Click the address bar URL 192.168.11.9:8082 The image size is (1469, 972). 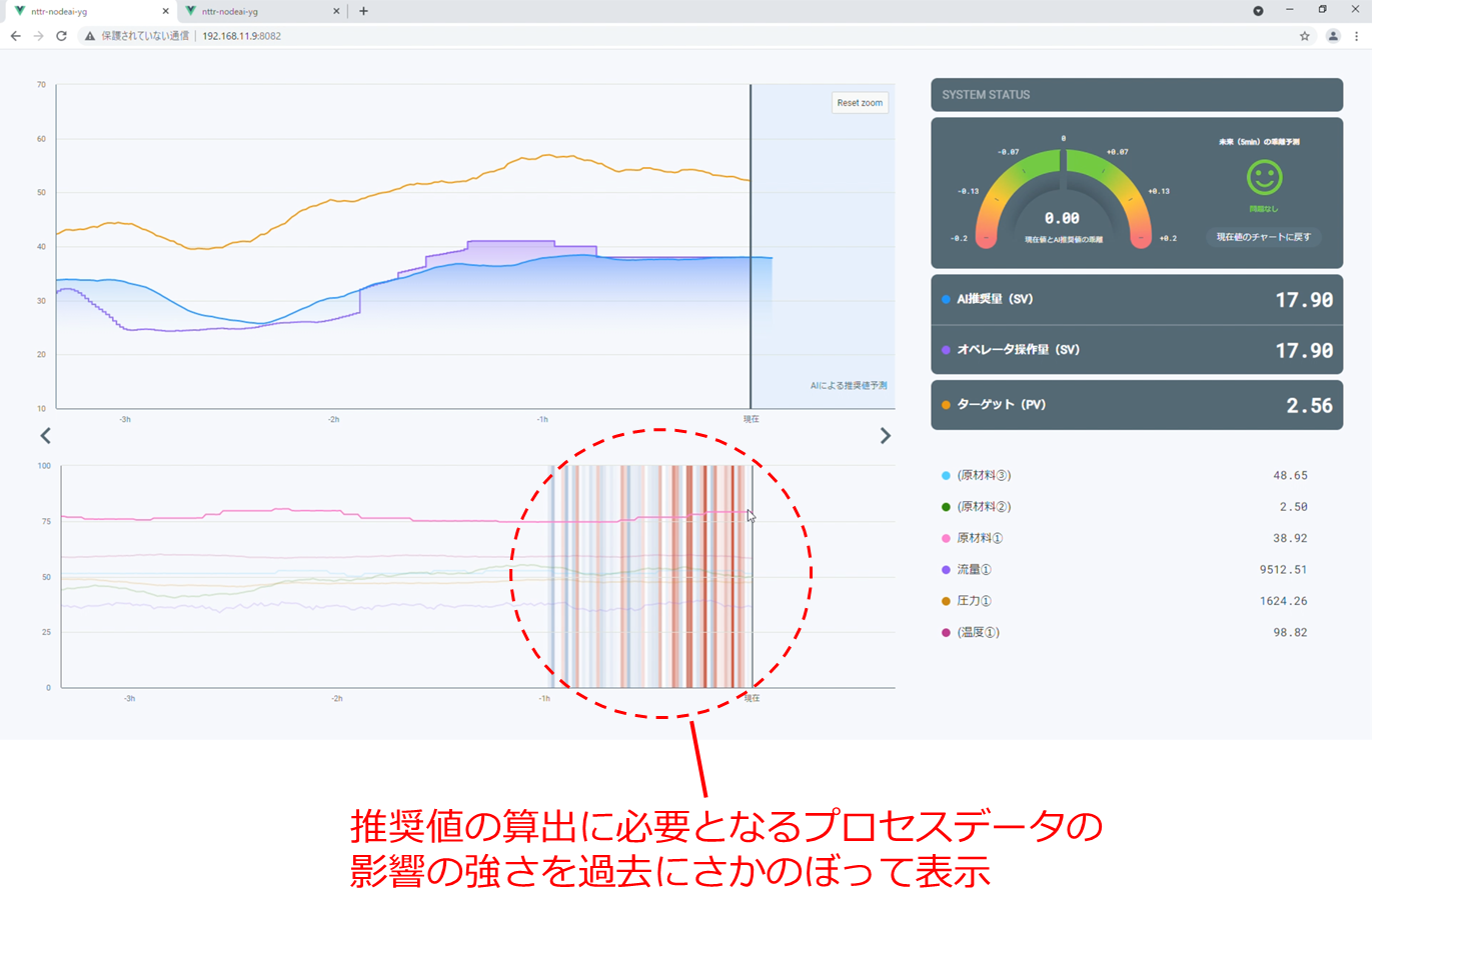(x=241, y=36)
